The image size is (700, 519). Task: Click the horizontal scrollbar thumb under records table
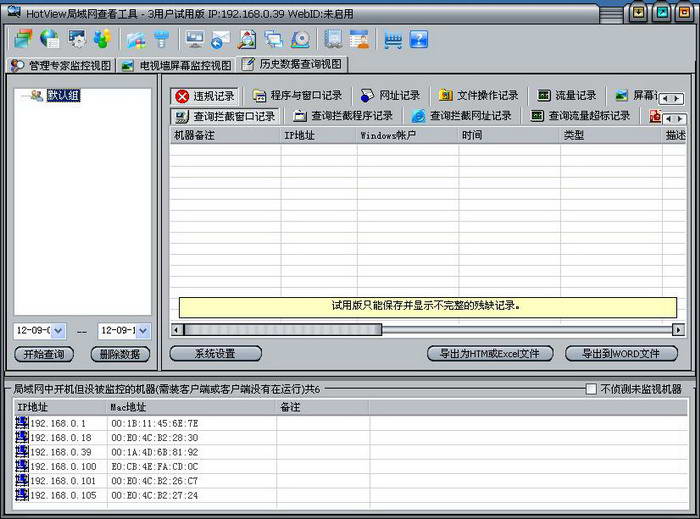tap(282, 329)
